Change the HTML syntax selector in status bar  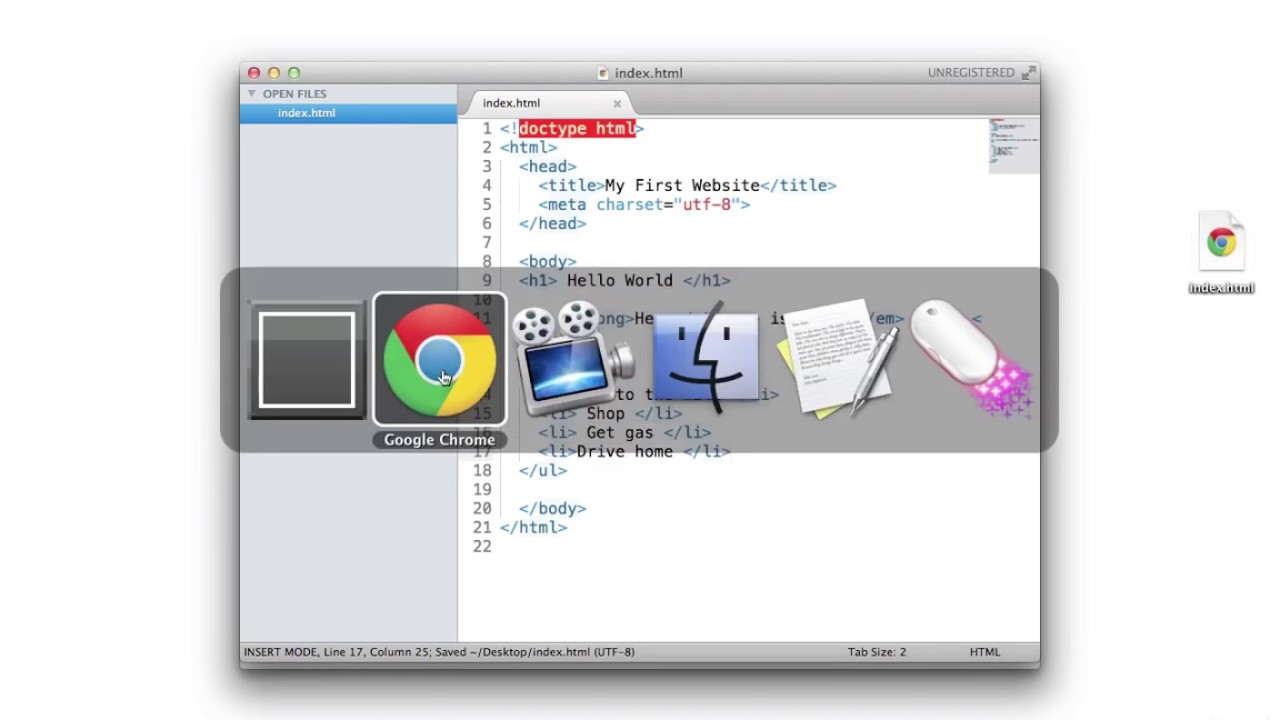pos(984,652)
